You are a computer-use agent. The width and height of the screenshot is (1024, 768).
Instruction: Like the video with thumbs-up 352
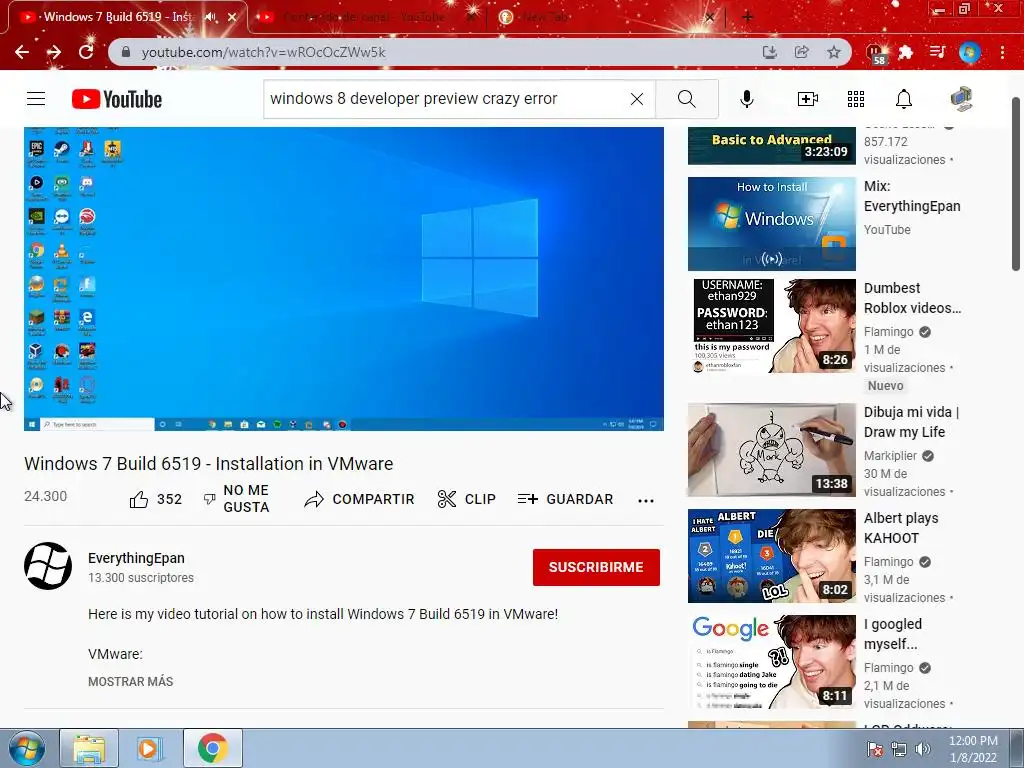[155, 500]
